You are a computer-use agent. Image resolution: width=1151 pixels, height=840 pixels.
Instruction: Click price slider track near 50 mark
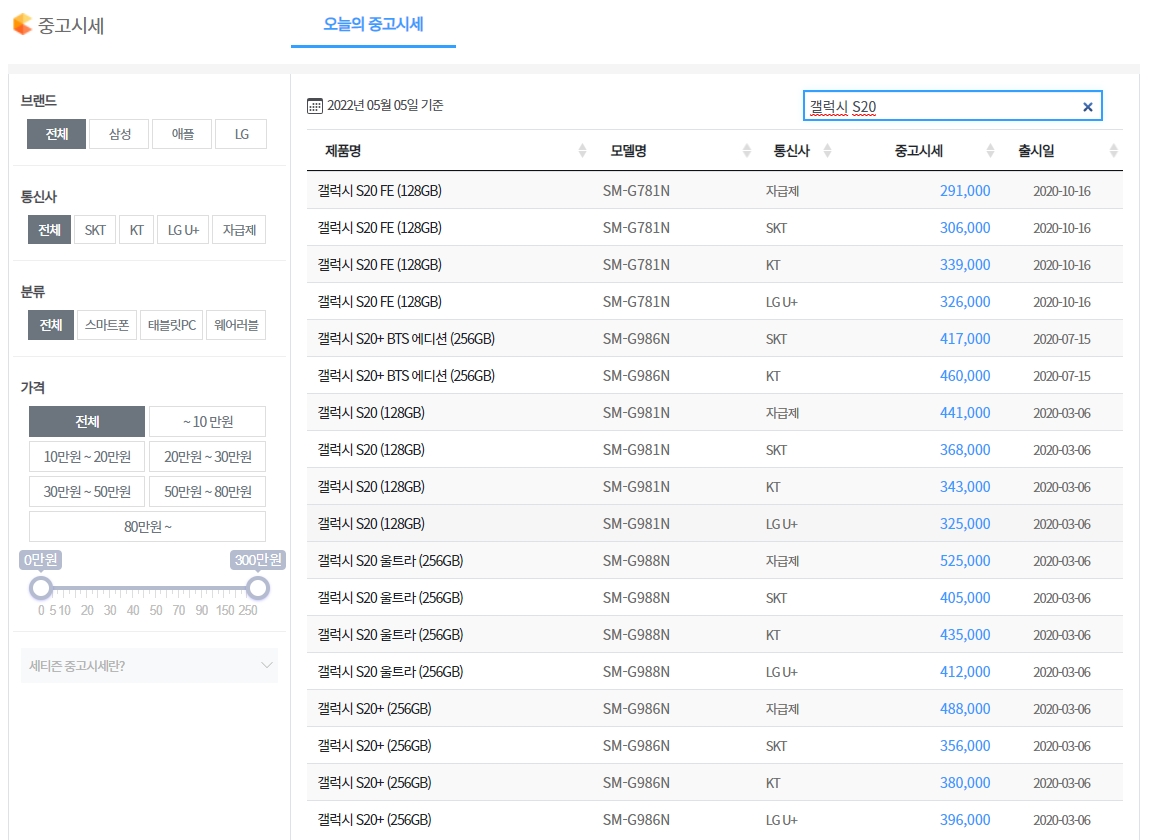click(156, 589)
